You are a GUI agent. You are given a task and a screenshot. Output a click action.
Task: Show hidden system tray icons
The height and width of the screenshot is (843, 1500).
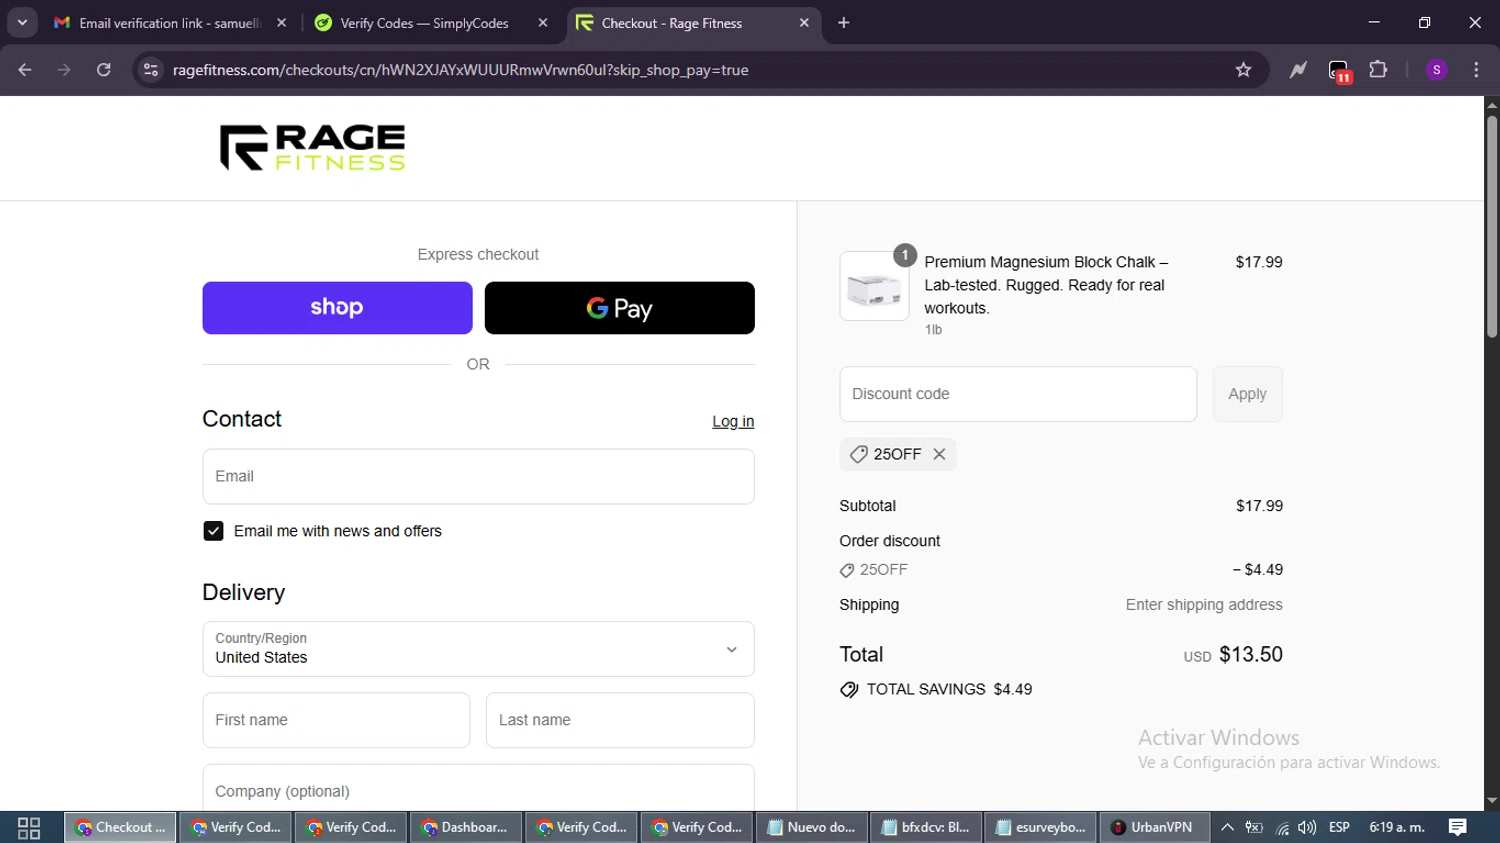1227,828
